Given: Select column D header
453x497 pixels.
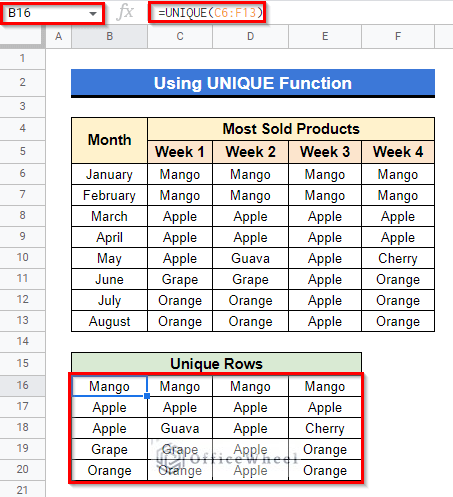Looking at the screenshot, I should 251,36.
